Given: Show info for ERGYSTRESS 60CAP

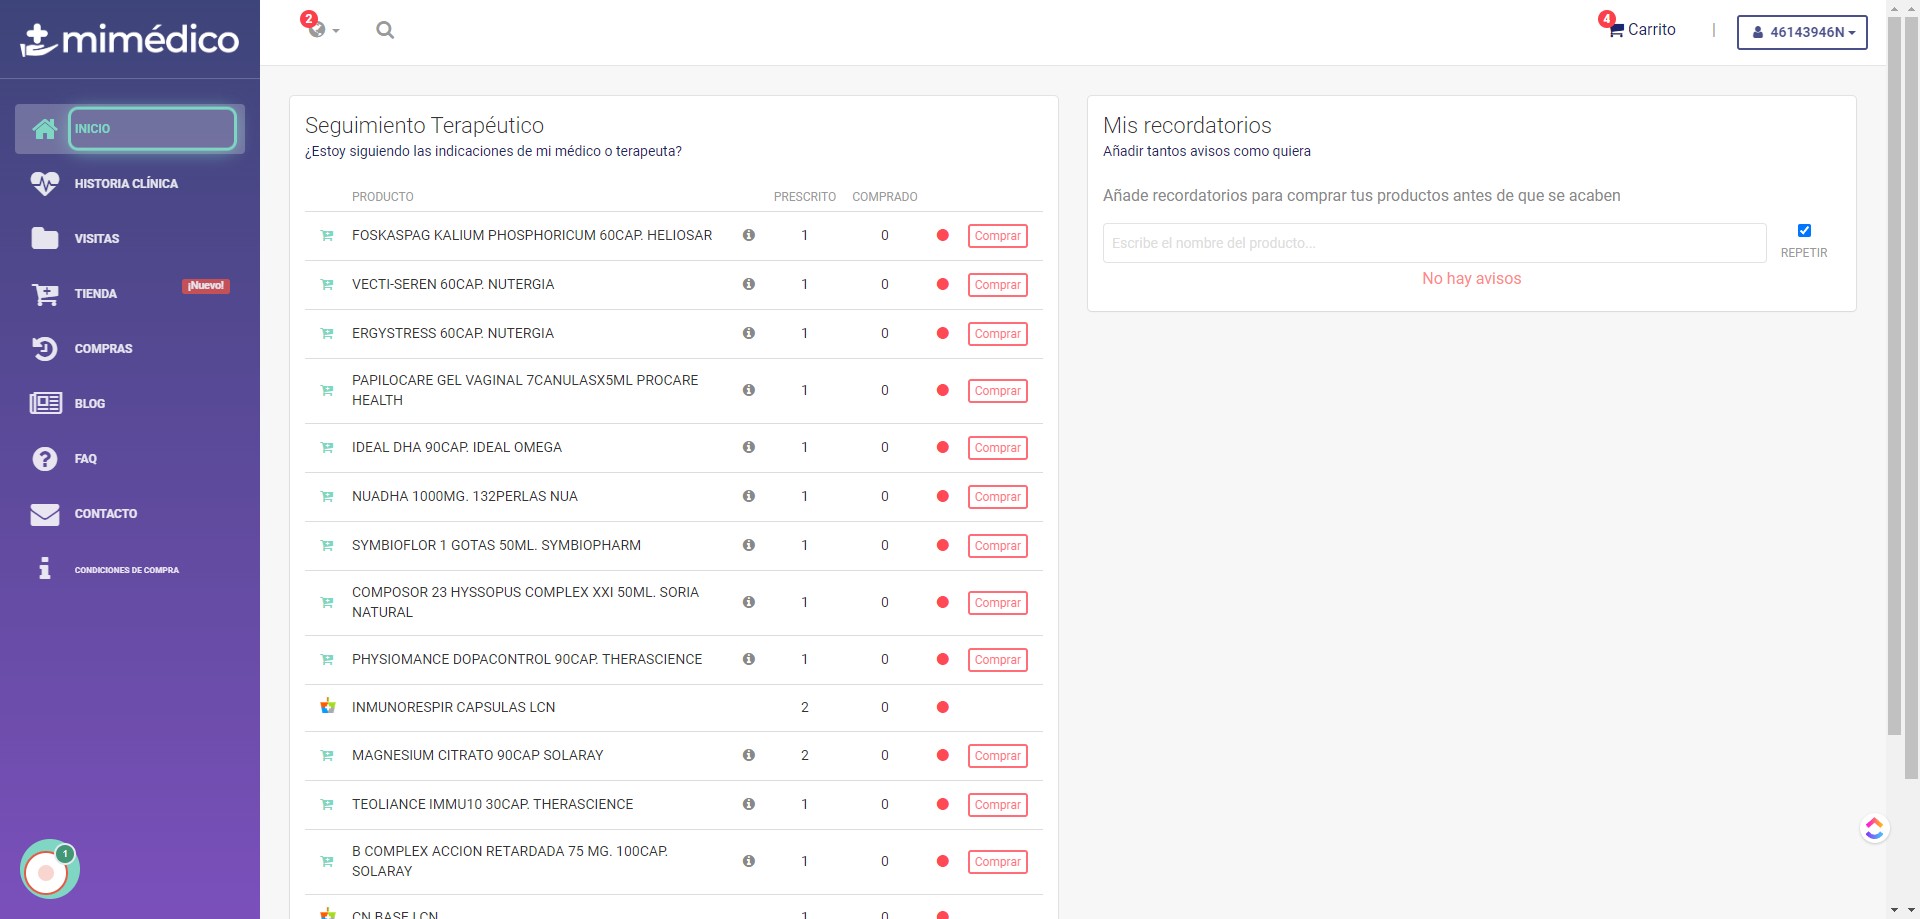Looking at the screenshot, I should pyautogui.click(x=748, y=333).
